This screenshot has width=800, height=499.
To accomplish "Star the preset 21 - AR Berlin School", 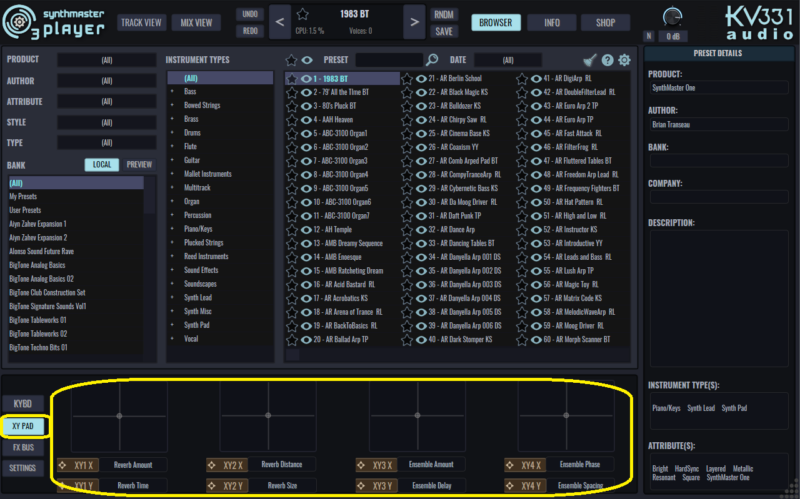I will pyautogui.click(x=408, y=78).
